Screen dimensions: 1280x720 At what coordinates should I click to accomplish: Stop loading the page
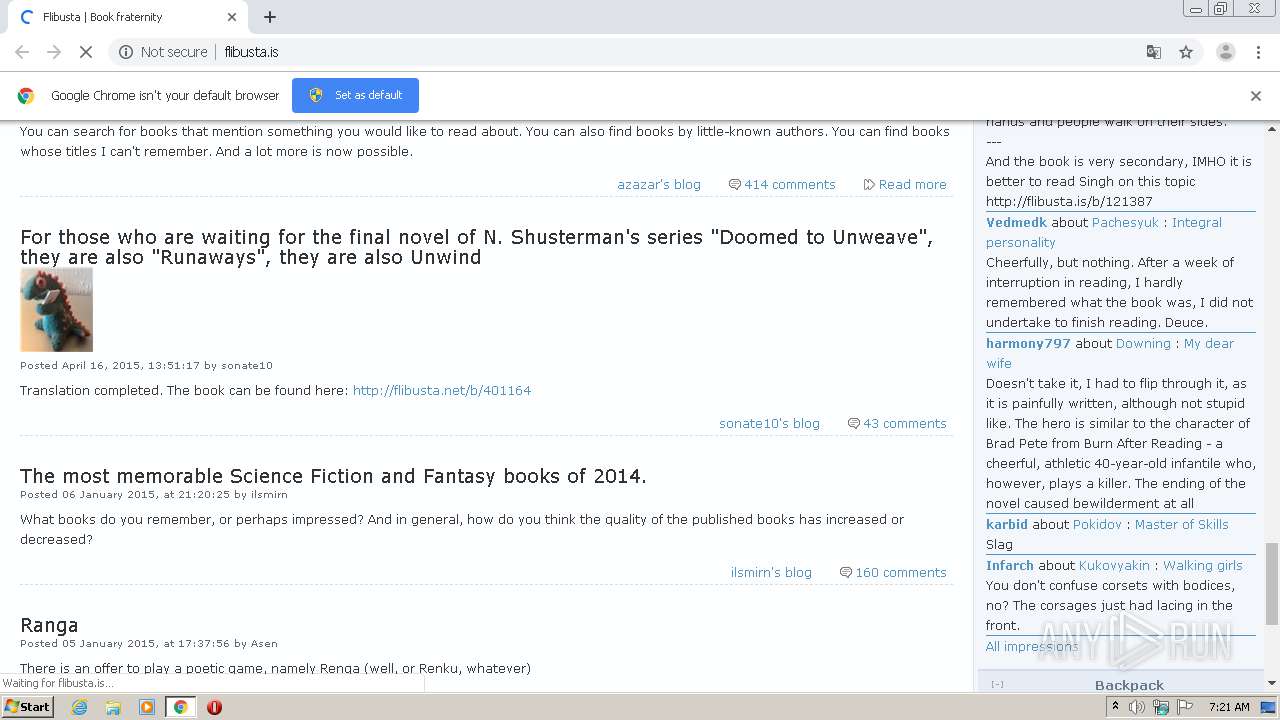(86, 52)
